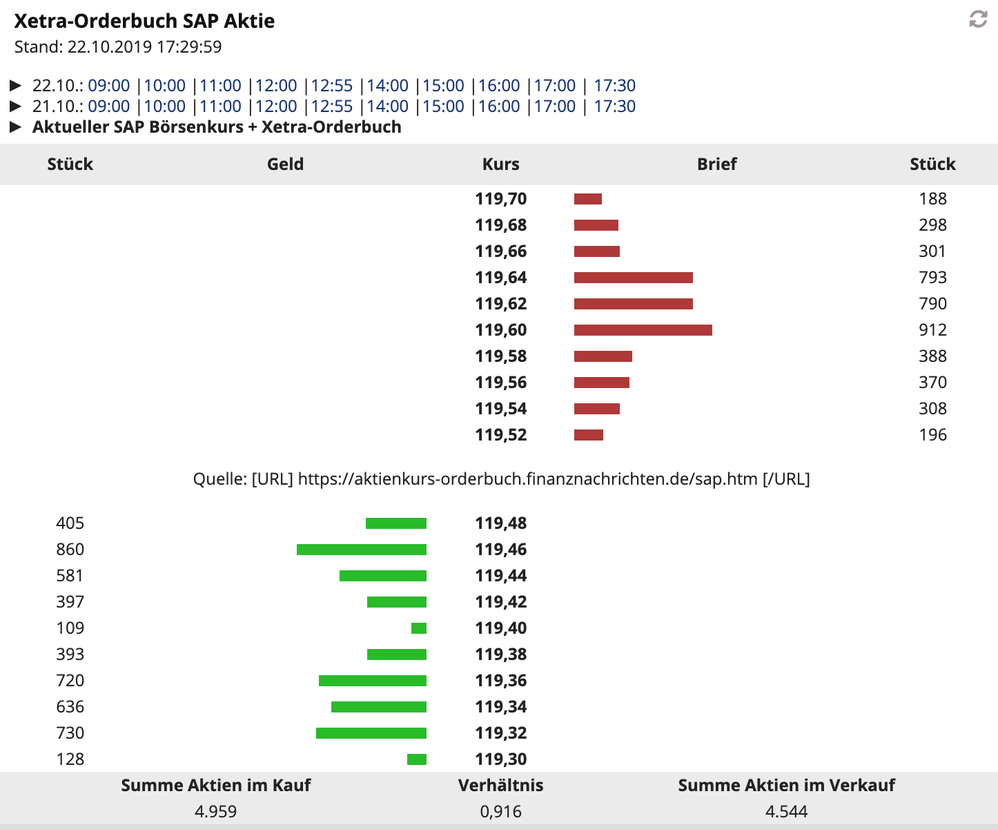Click the Geld column header
Screen dimensions: 998x830
pos(285,164)
